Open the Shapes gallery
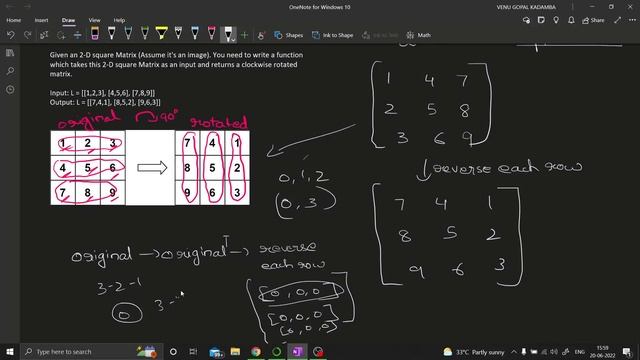This screenshot has width=640, height=360. coord(289,35)
